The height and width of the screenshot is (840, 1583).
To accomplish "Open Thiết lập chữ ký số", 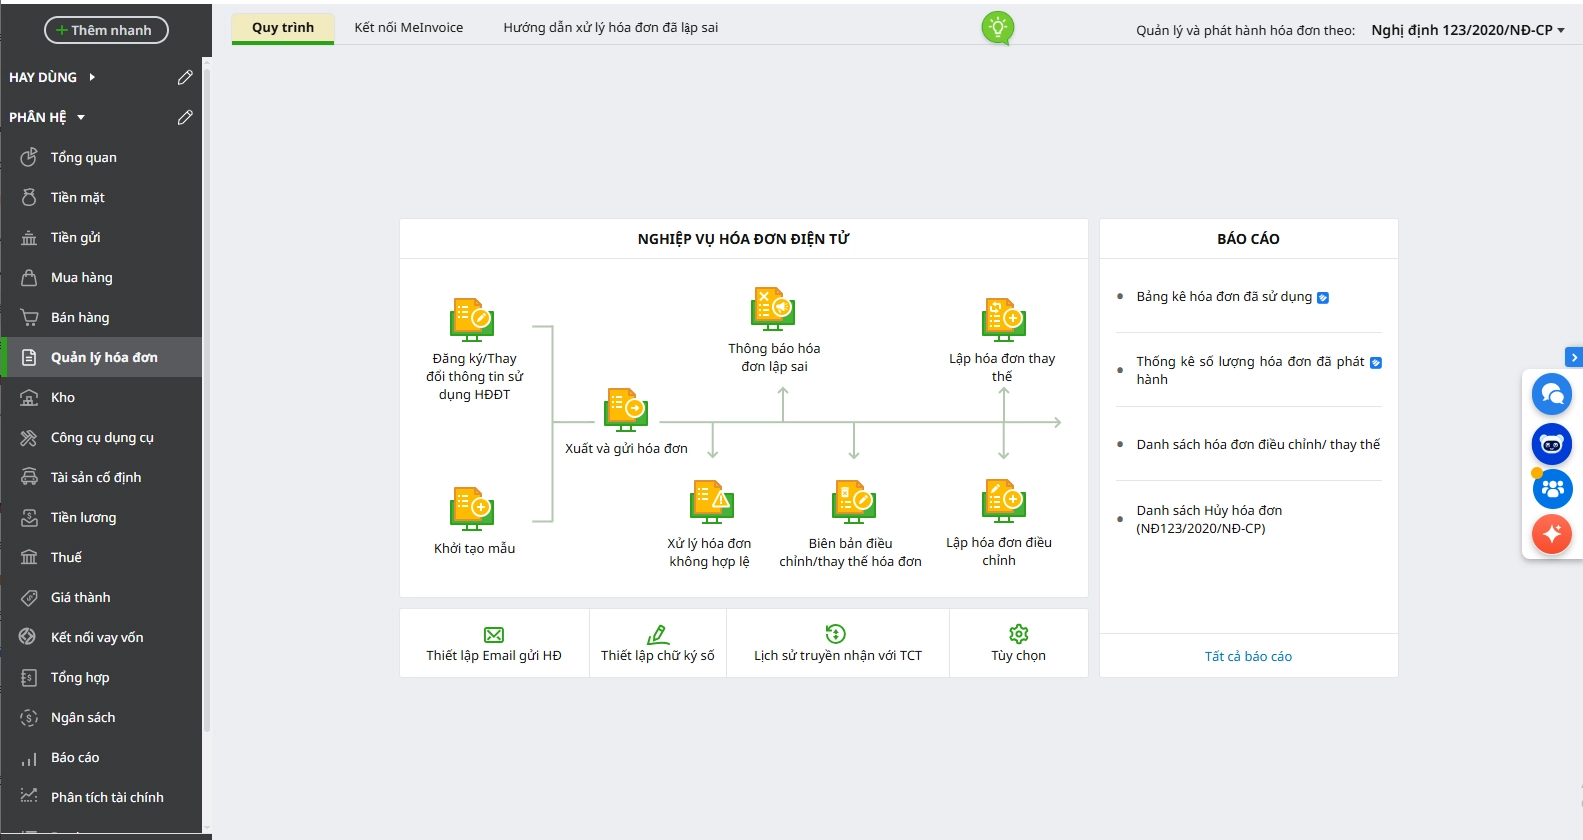I will pos(657,644).
